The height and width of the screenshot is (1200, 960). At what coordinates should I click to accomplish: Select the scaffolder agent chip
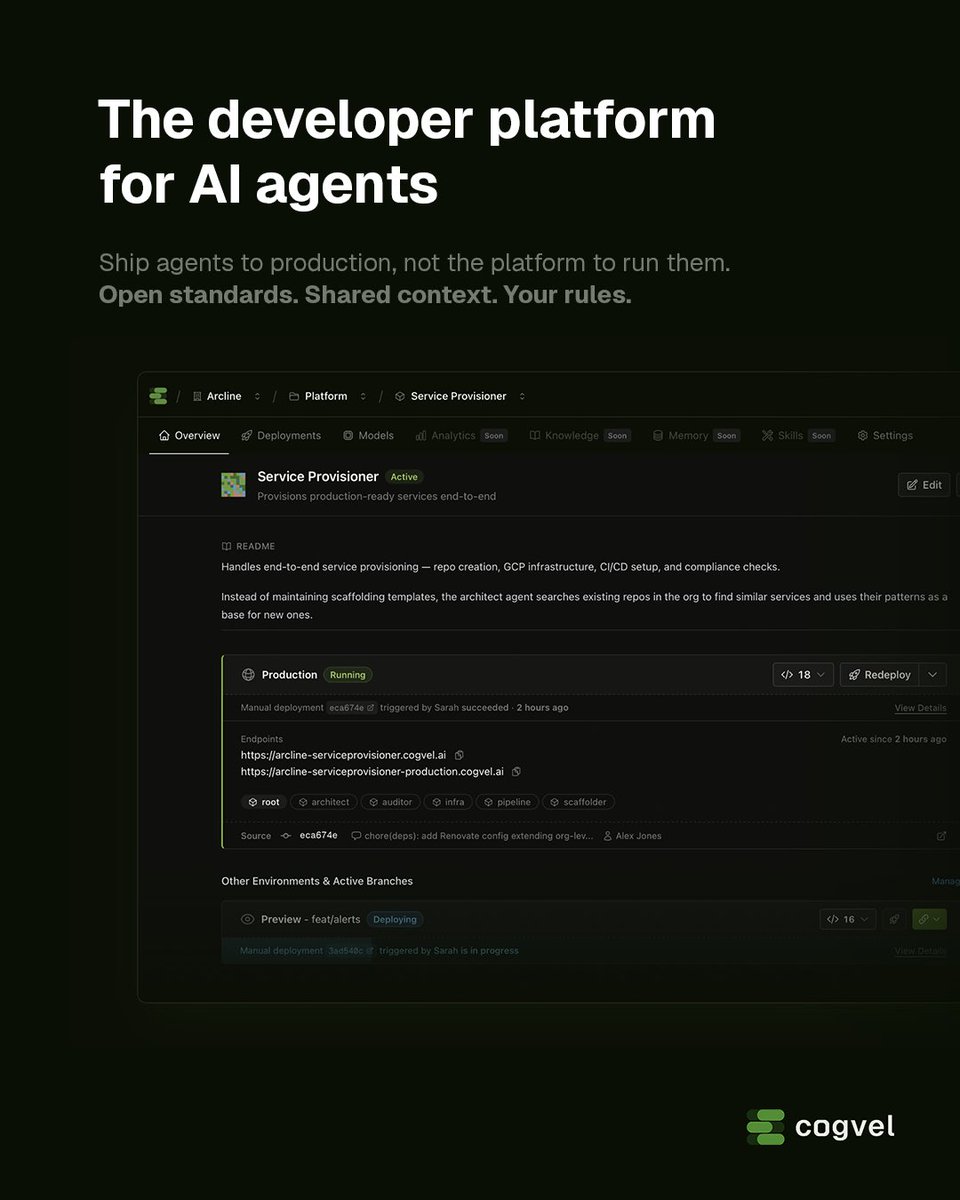tap(579, 802)
